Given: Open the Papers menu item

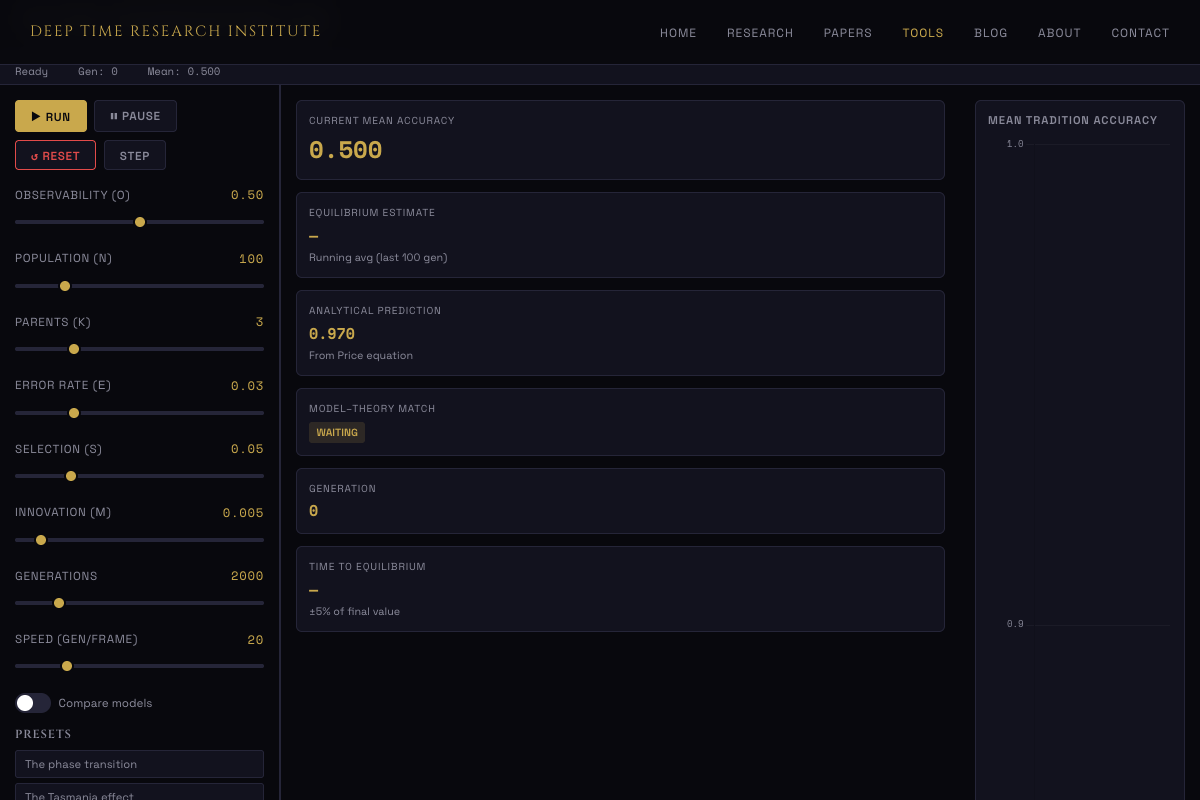Looking at the screenshot, I should pyautogui.click(x=848, y=33).
